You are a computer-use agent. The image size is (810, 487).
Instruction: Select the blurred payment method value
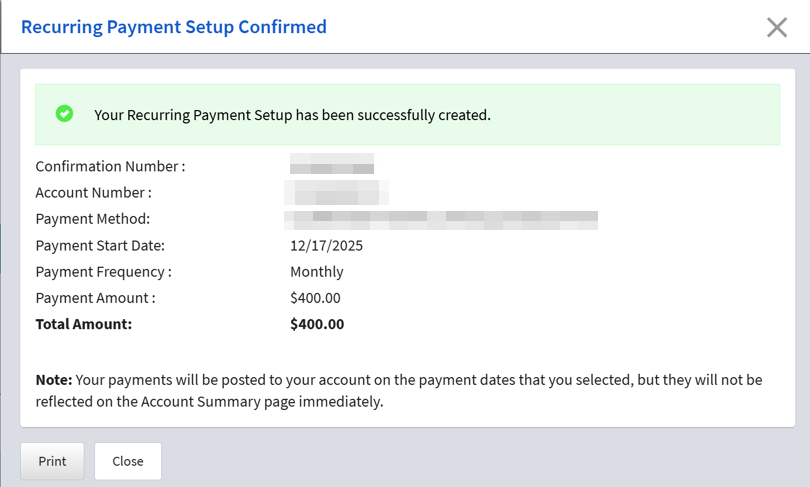coord(441,217)
